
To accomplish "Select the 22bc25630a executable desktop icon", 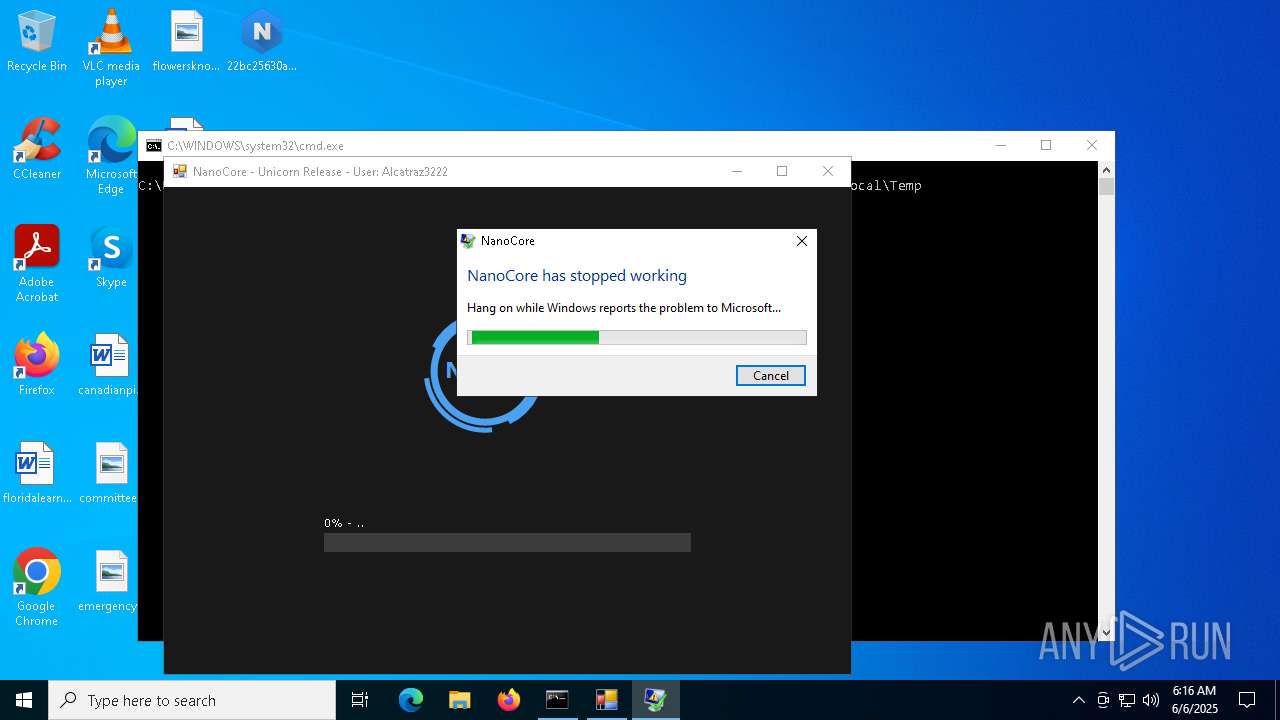I will [261, 42].
